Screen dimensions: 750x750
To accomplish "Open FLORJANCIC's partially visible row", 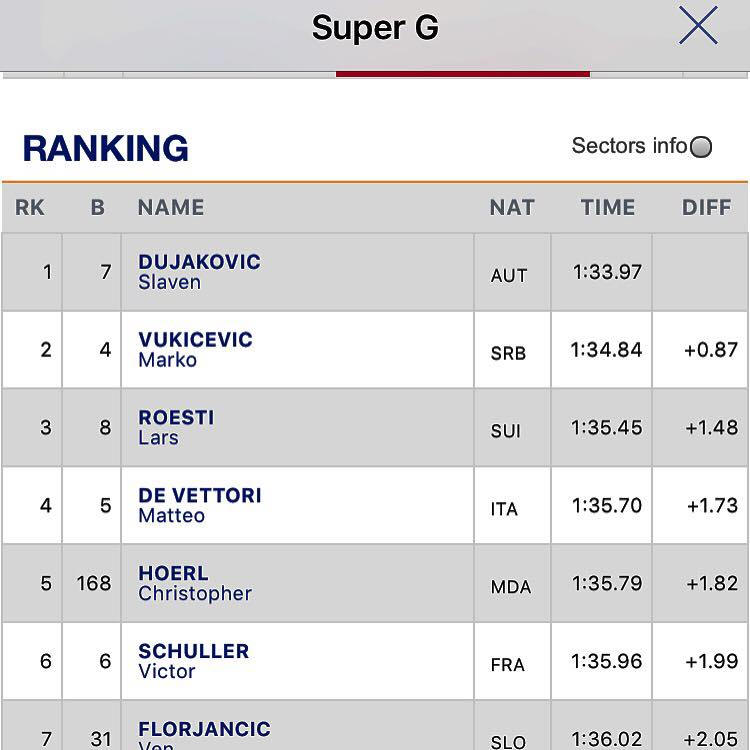I will [204, 733].
